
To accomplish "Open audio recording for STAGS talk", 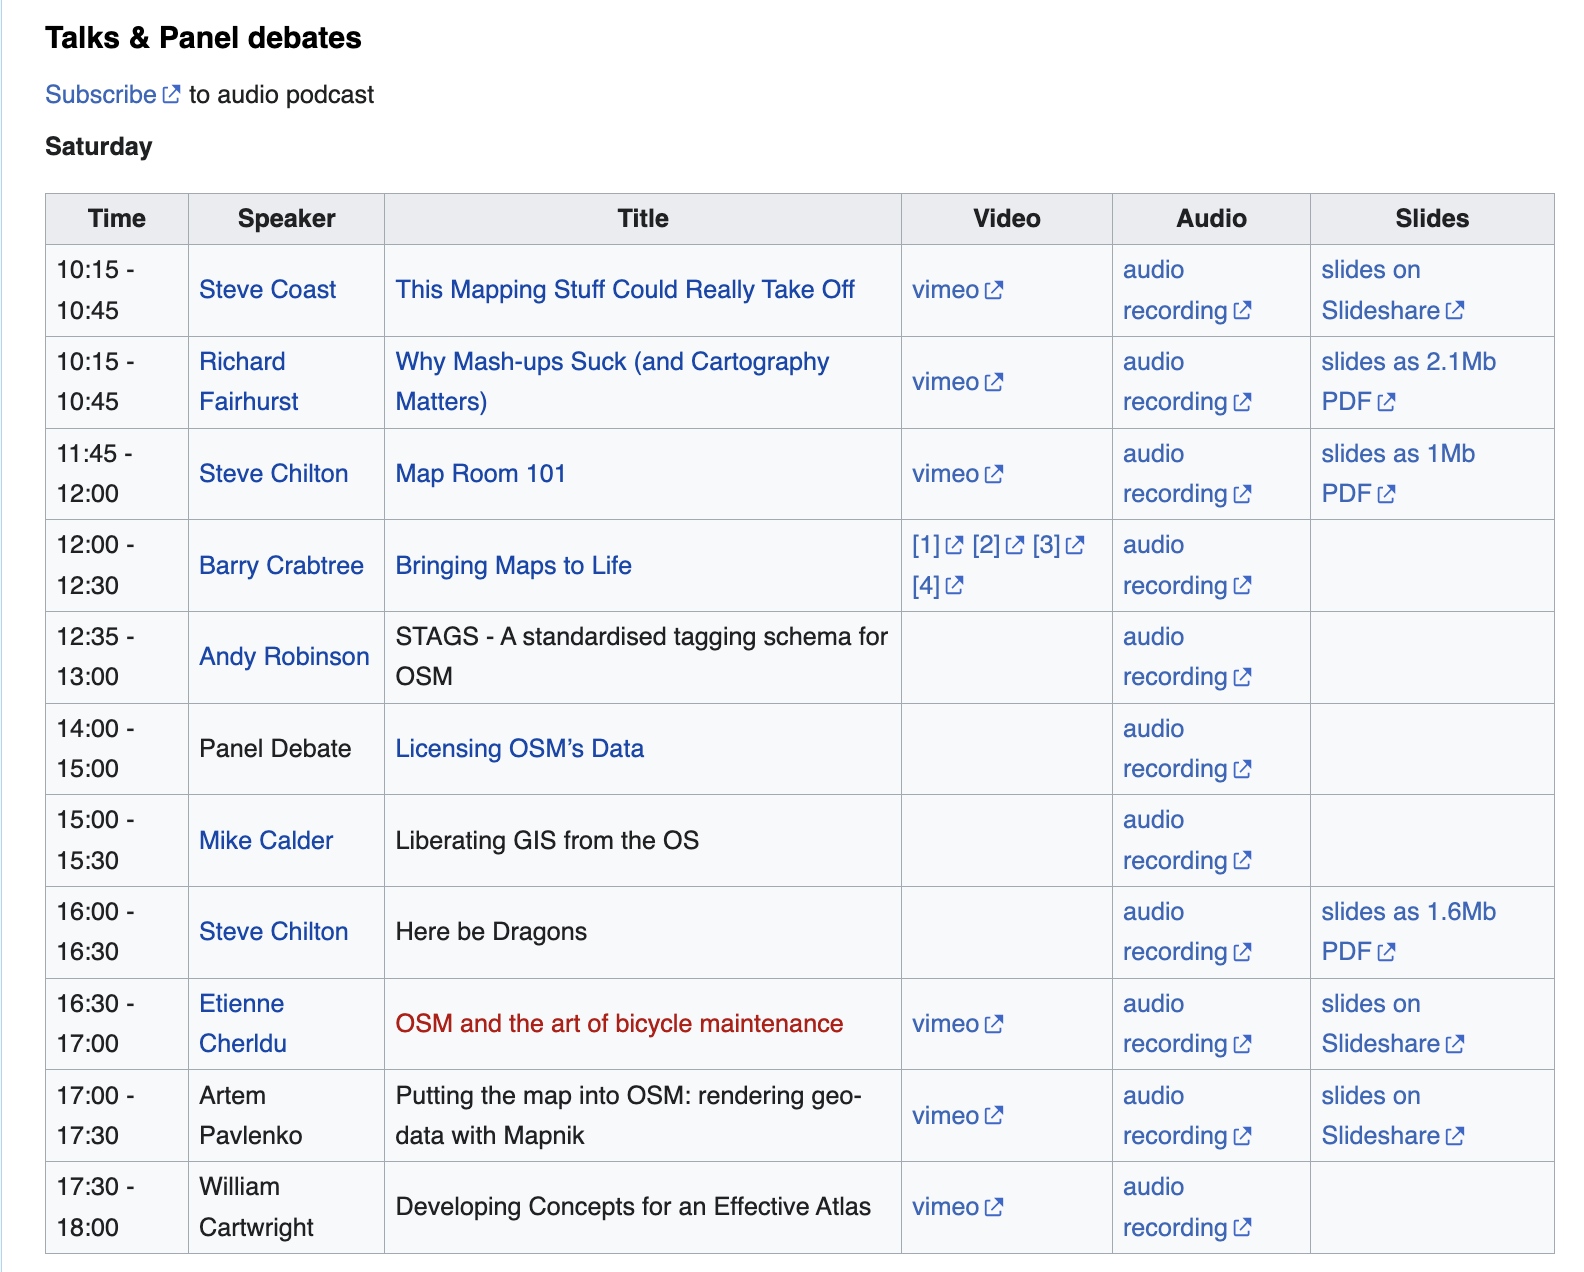I will tap(1186, 657).
